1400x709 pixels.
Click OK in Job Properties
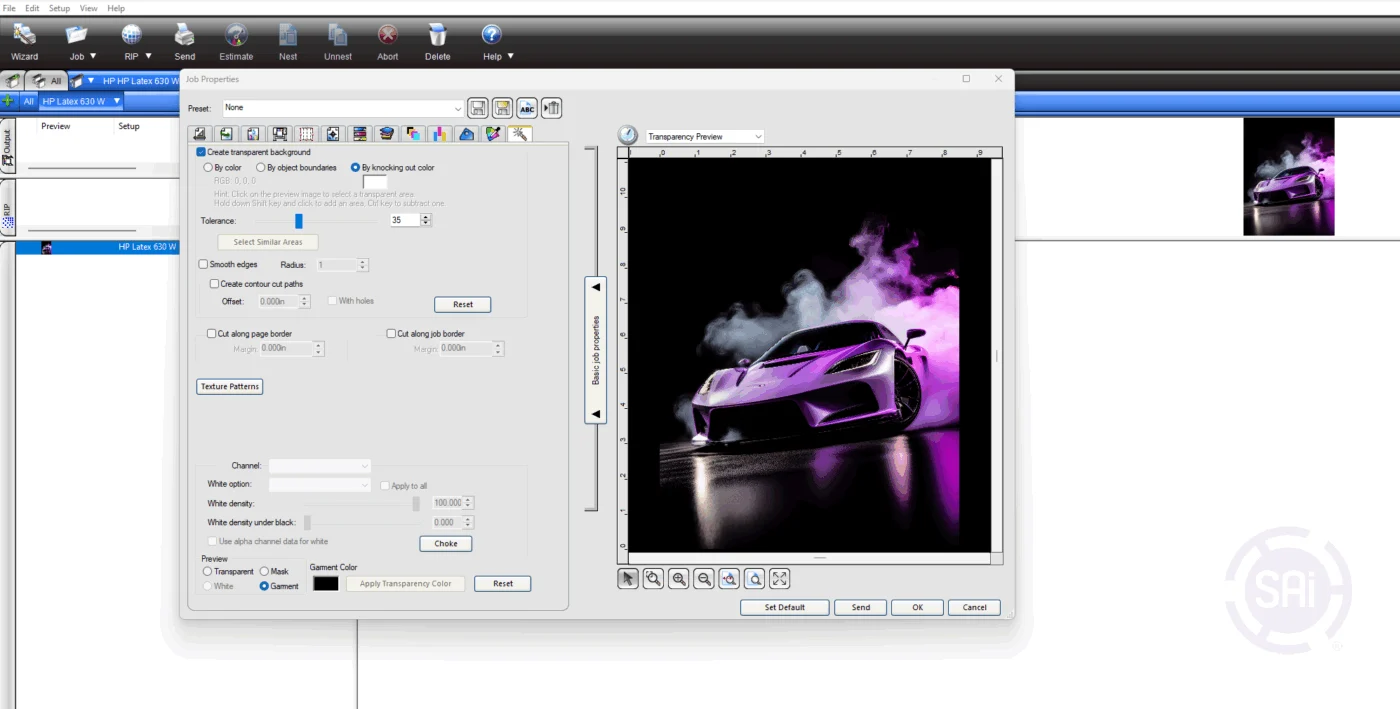click(x=917, y=607)
